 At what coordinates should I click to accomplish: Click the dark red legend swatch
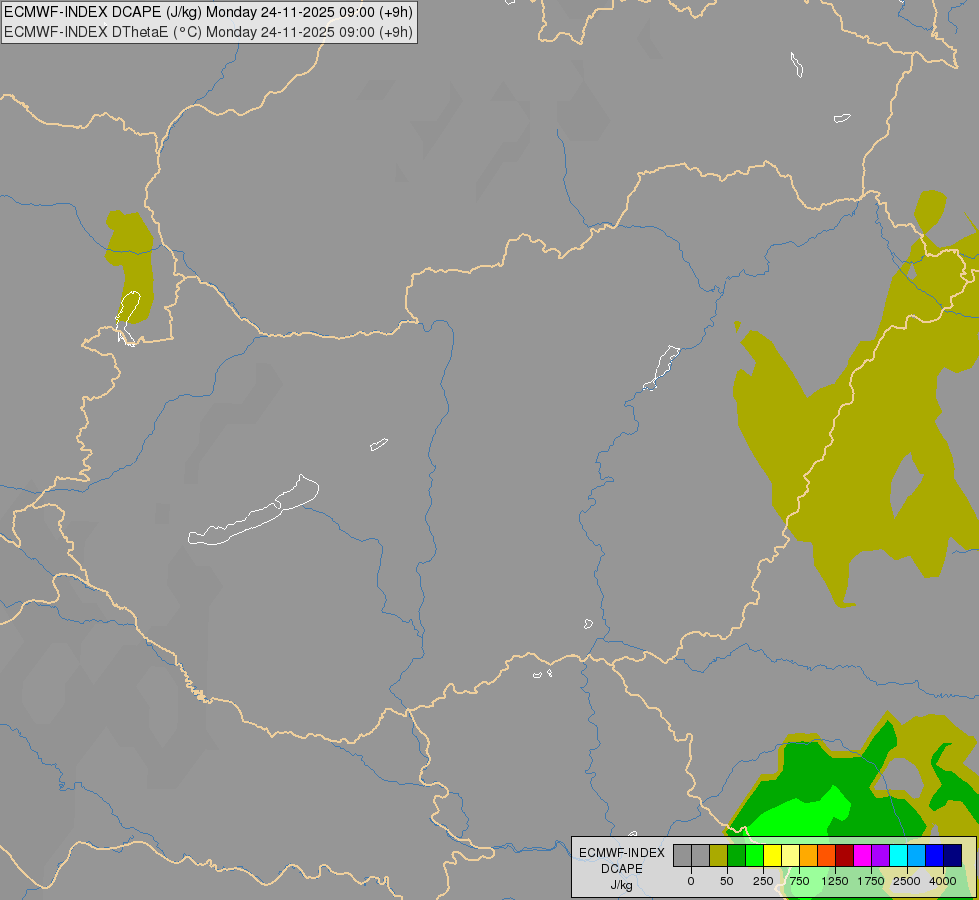[x=844, y=855]
